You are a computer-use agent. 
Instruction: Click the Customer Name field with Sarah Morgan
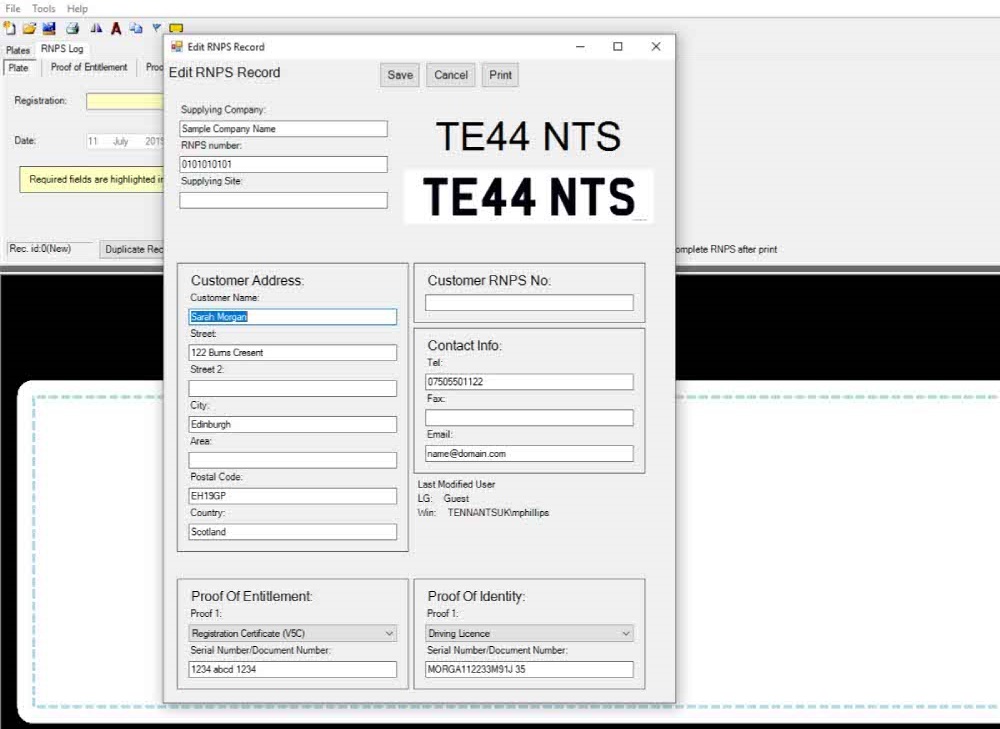pyautogui.click(x=293, y=317)
